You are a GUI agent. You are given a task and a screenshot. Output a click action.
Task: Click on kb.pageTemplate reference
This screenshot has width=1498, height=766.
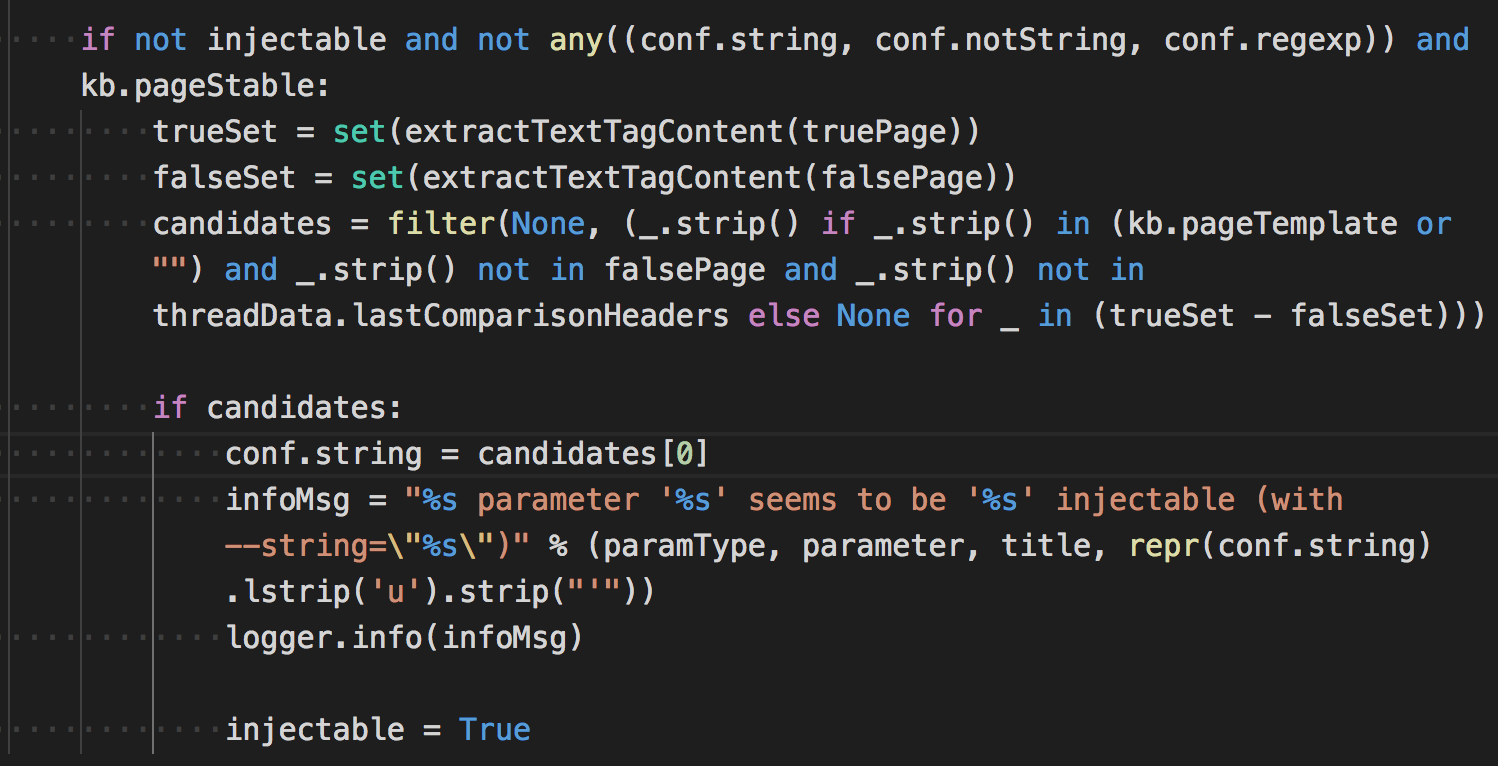(x=1262, y=224)
